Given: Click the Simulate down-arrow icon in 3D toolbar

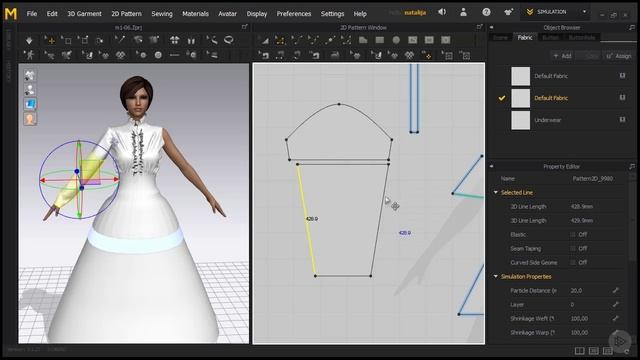Looking at the screenshot, I should pyautogui.click(x=29, y=40).
